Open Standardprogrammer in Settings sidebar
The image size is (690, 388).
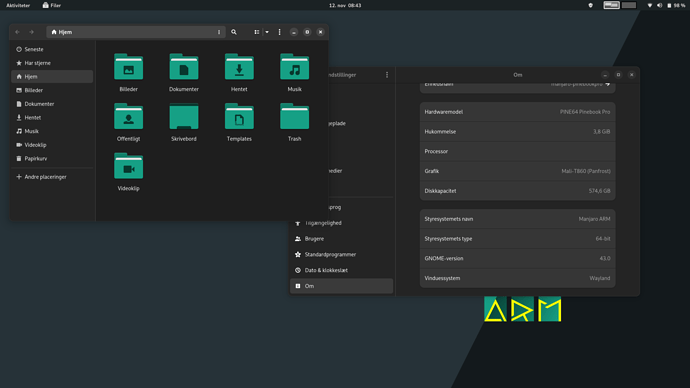[x=341, y=255]
